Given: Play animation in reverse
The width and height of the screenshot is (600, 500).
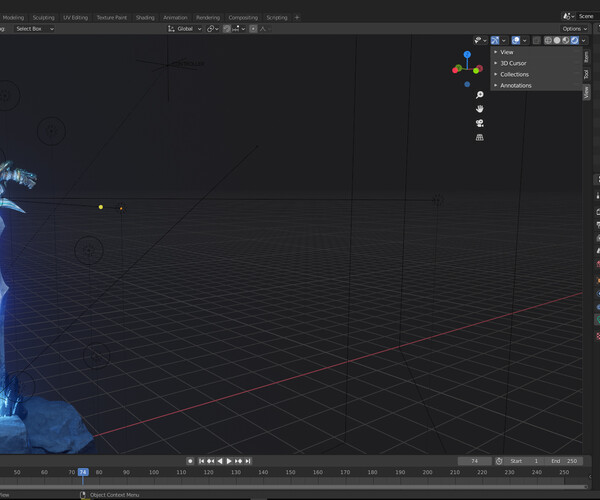Looking at the screenshot, I should (x=220, y=461).
